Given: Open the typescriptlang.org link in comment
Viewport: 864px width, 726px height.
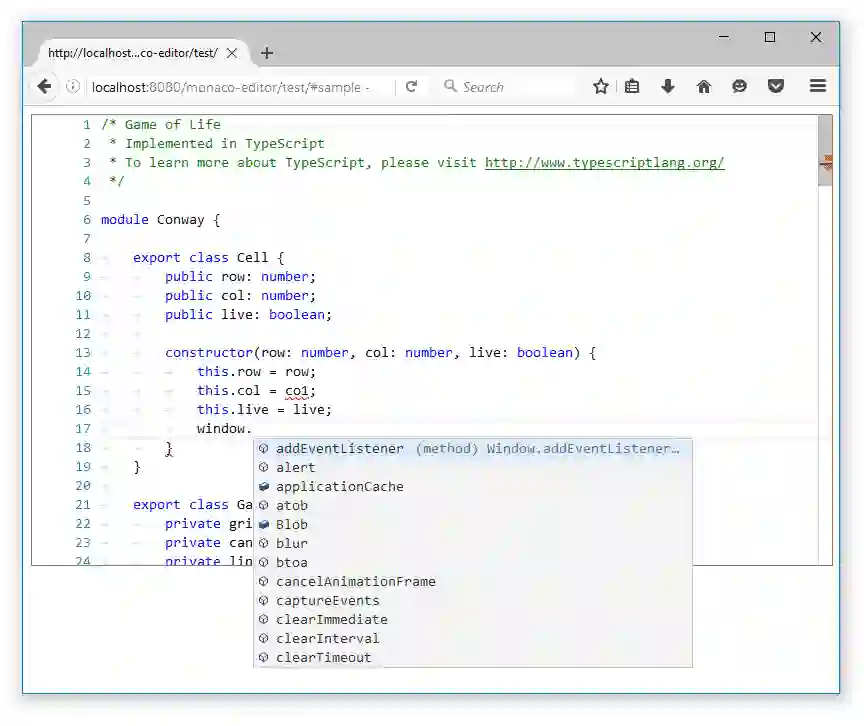Looking at the screenshot, I should pos(604,162).
